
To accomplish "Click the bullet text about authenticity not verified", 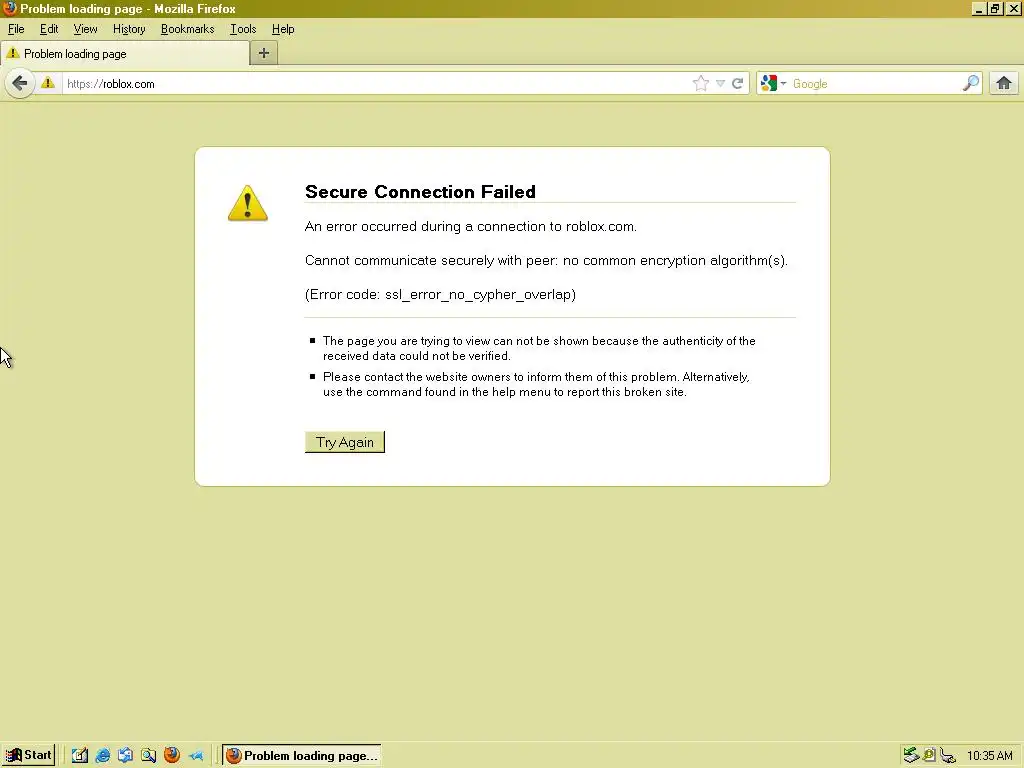I will 539,348.
